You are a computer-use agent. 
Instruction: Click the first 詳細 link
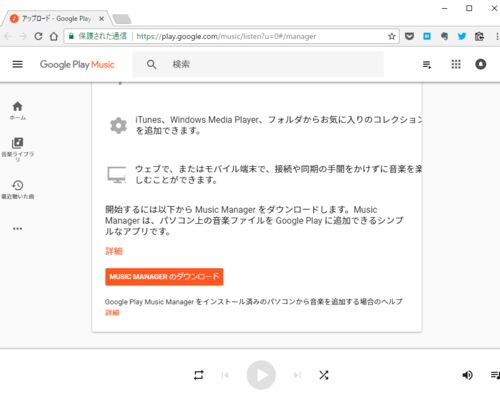pyautogui.click(x=114, y=251)
